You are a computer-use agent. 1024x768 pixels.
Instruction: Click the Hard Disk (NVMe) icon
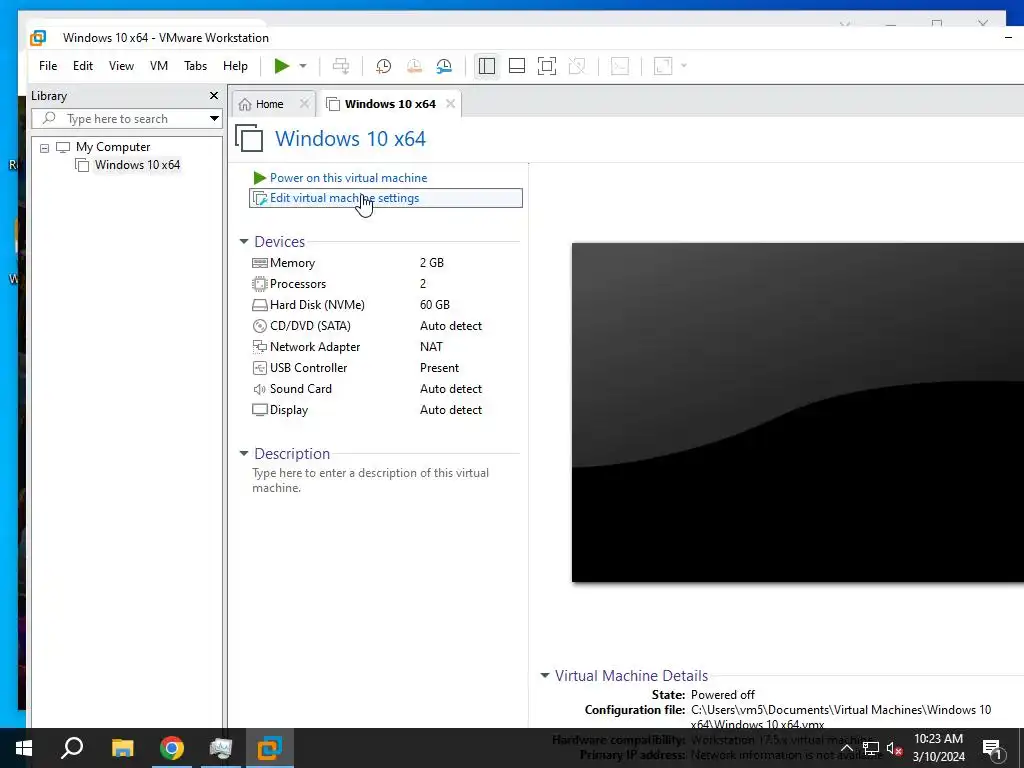[x=259, y=305]
